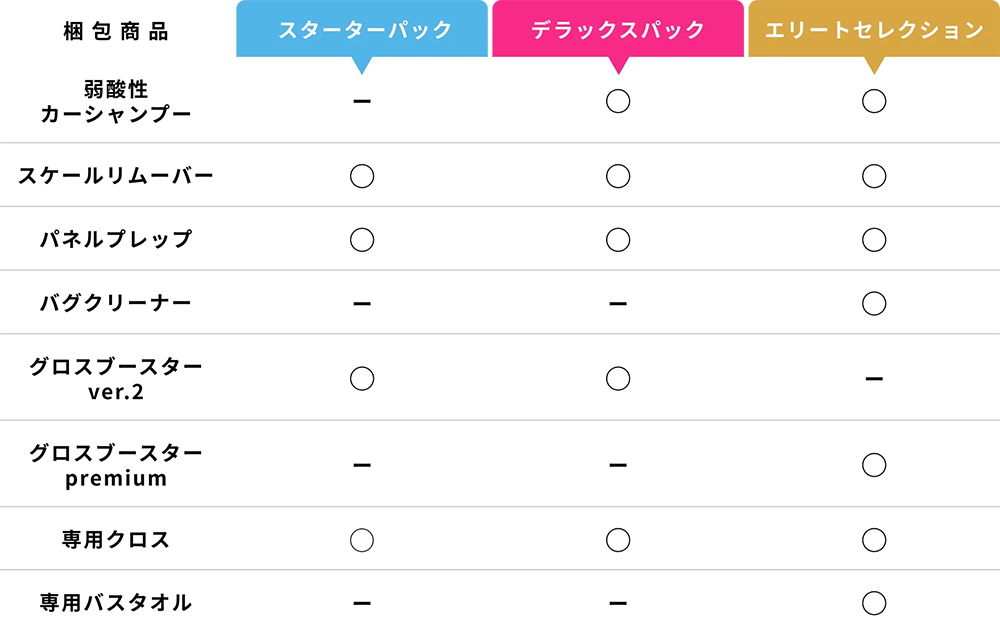Click circle for スケールリムーバー under スターターパック
The image size is (1000, 634).
[362, 176]
